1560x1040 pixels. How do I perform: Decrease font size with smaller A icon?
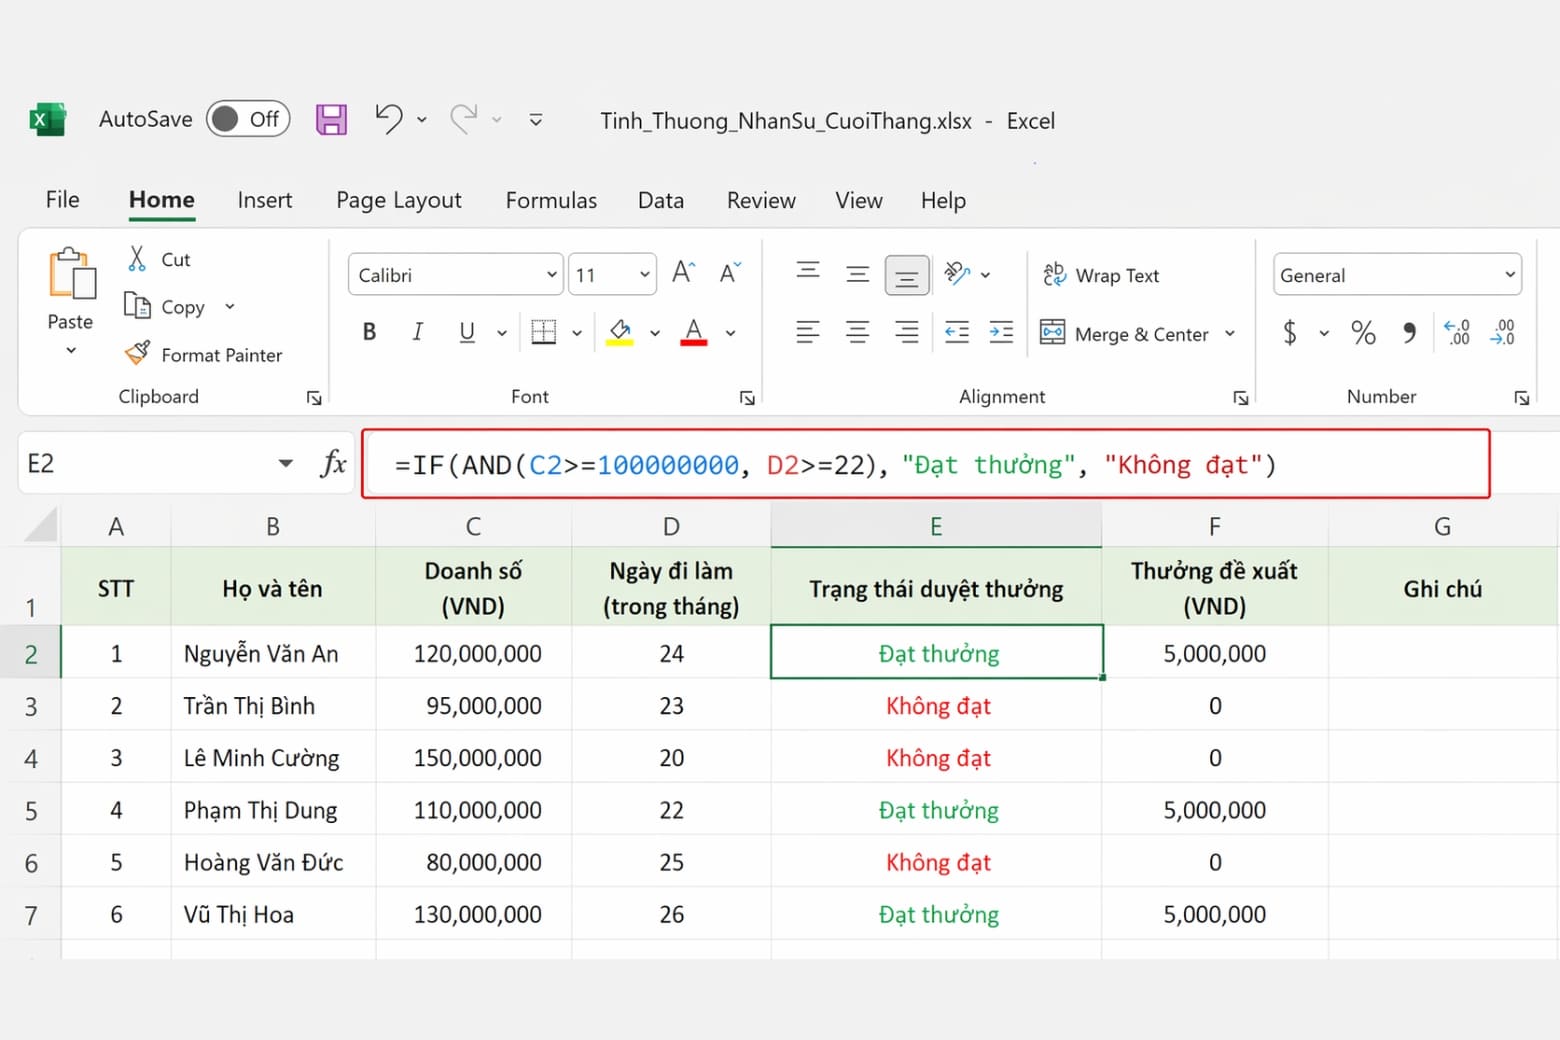[x=730, y=273]
